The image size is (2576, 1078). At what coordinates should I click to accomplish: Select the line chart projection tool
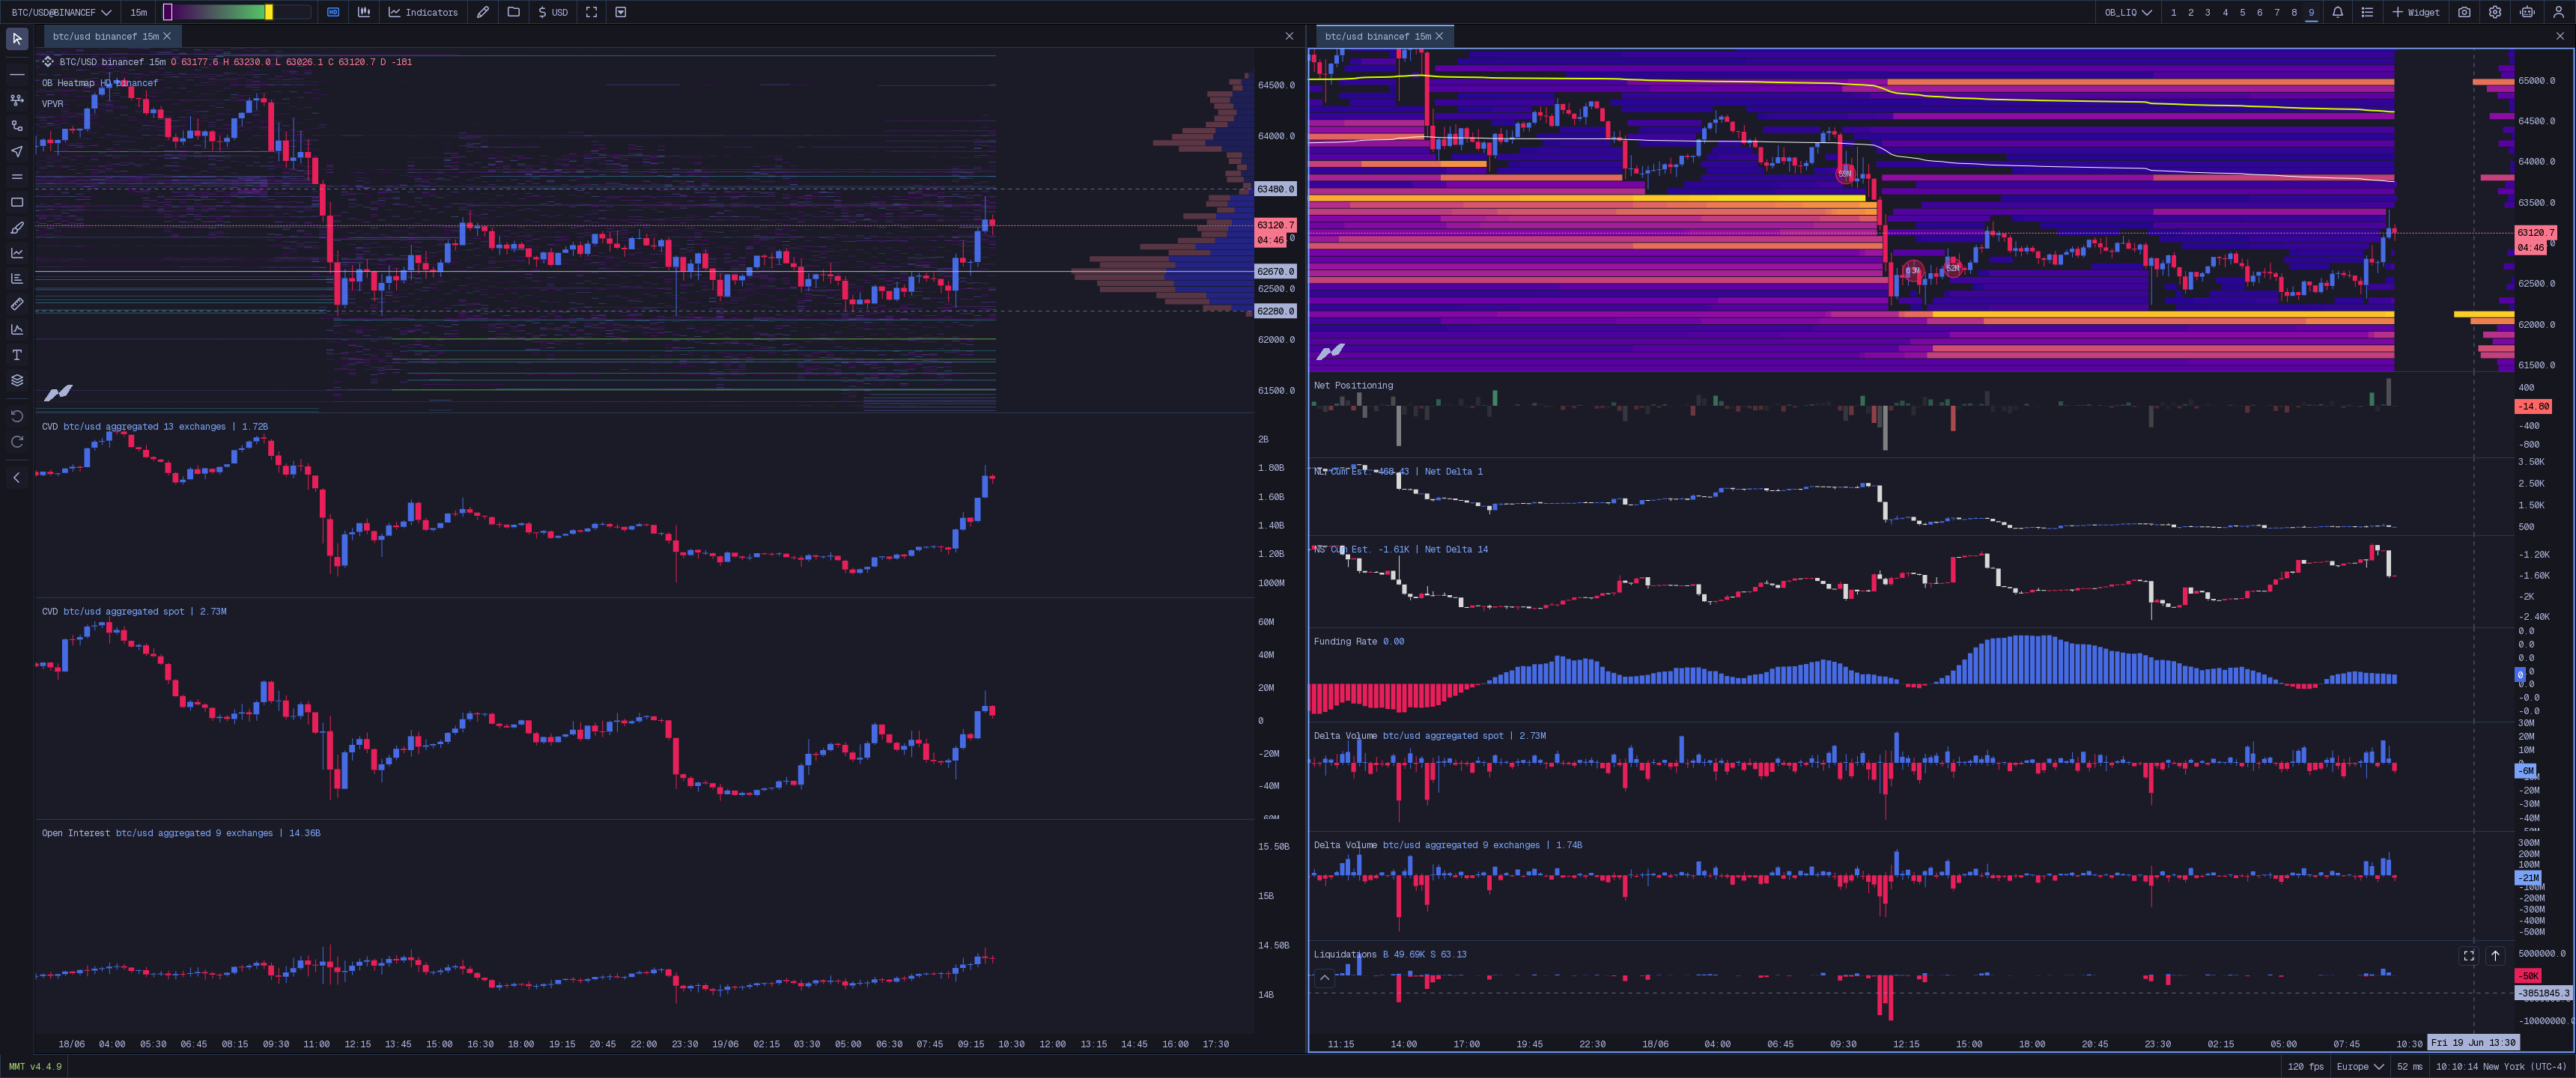17,253
